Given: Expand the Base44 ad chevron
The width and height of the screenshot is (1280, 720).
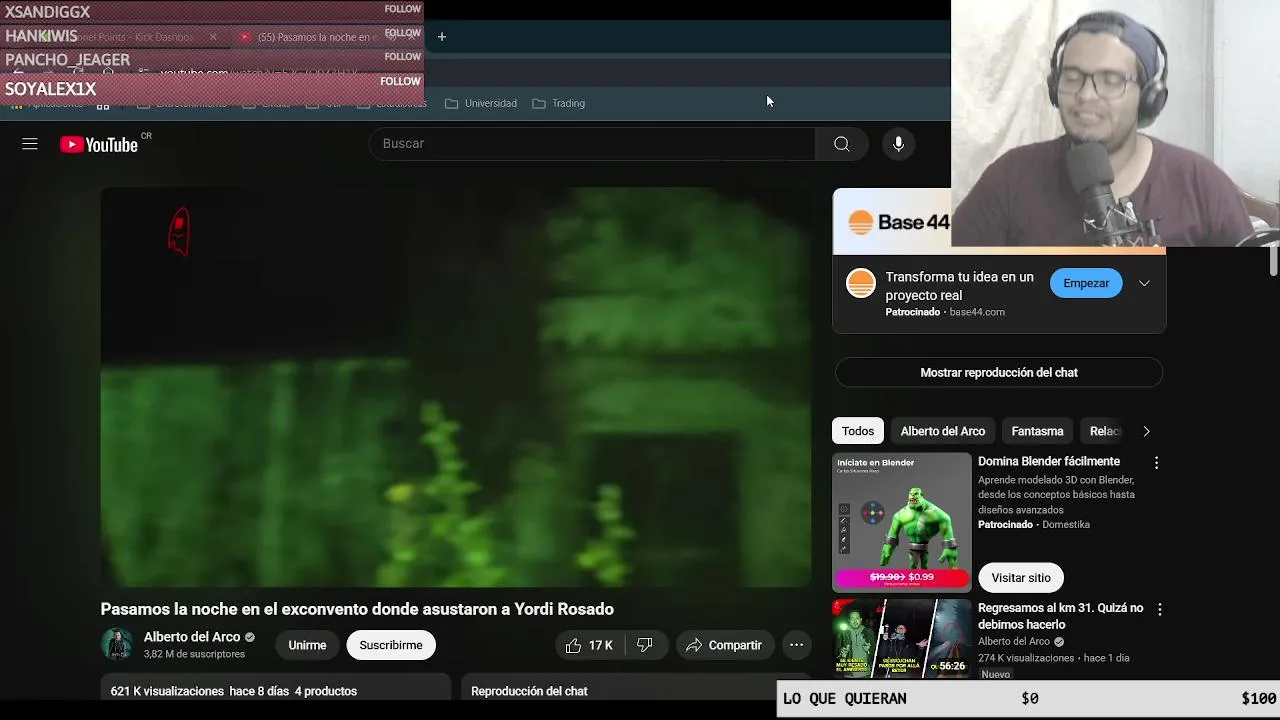Looking at the screenshot, I should (1144, 283).
